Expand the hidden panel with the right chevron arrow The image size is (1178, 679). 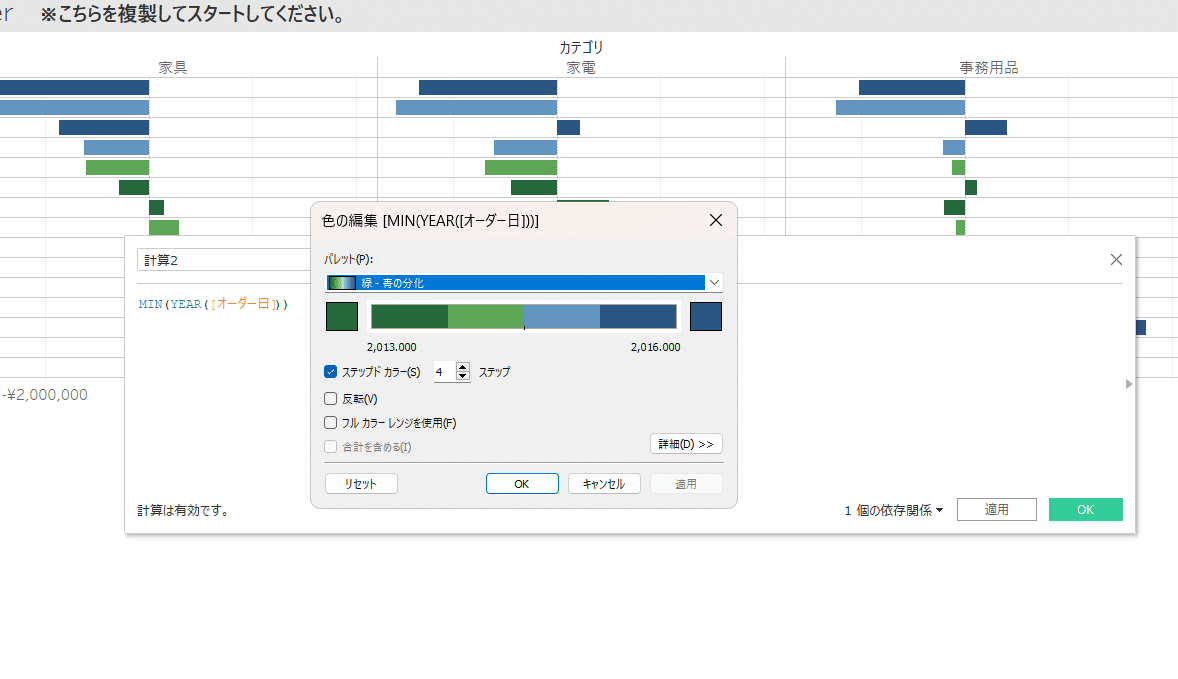pyautogui.click(x=1128, y=384)
